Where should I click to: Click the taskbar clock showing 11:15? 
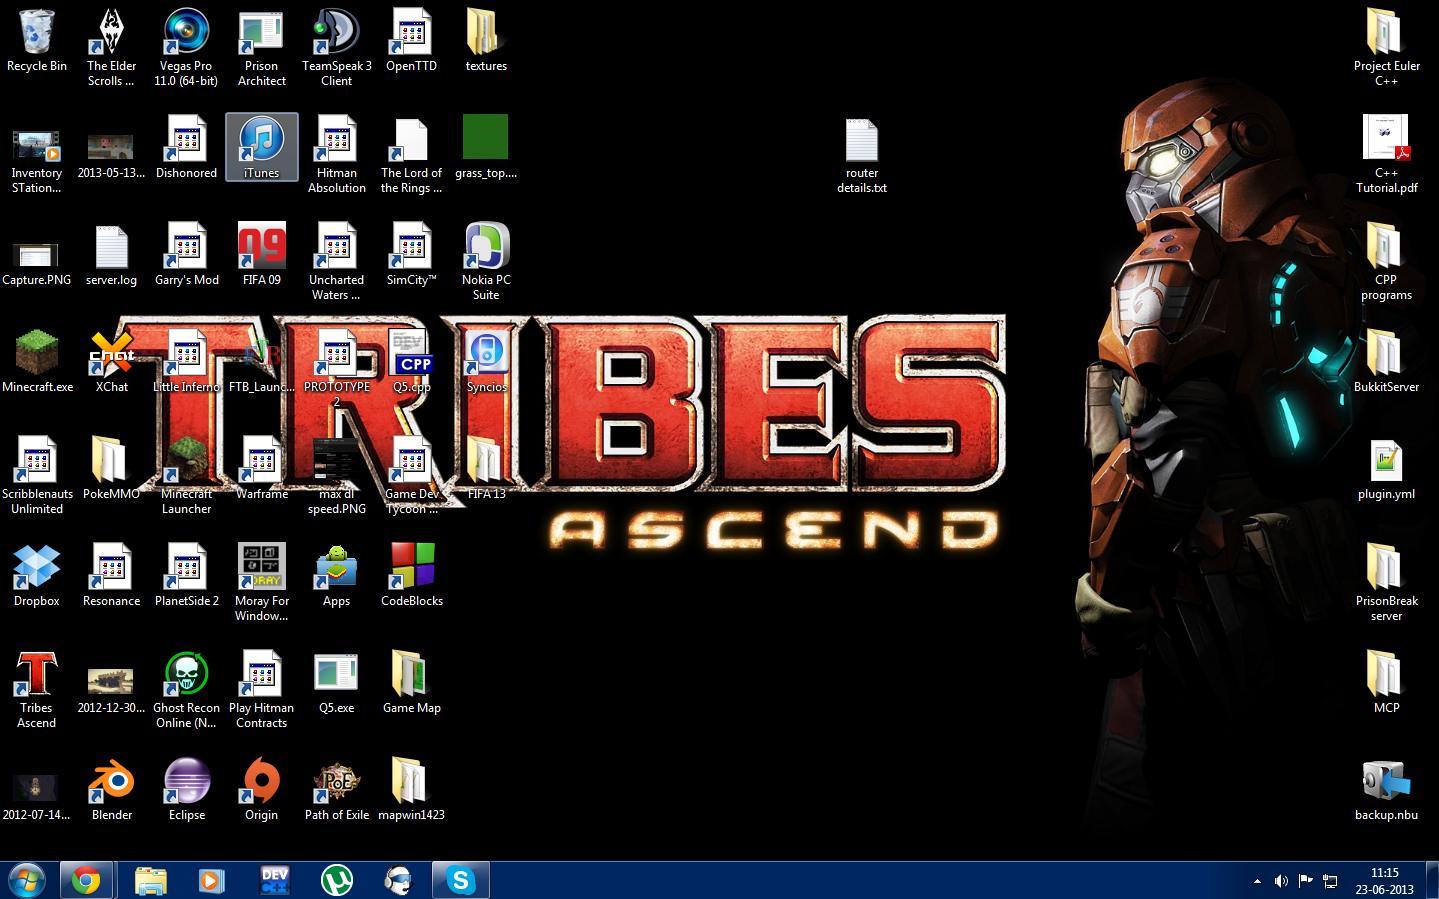[1385, 881]
